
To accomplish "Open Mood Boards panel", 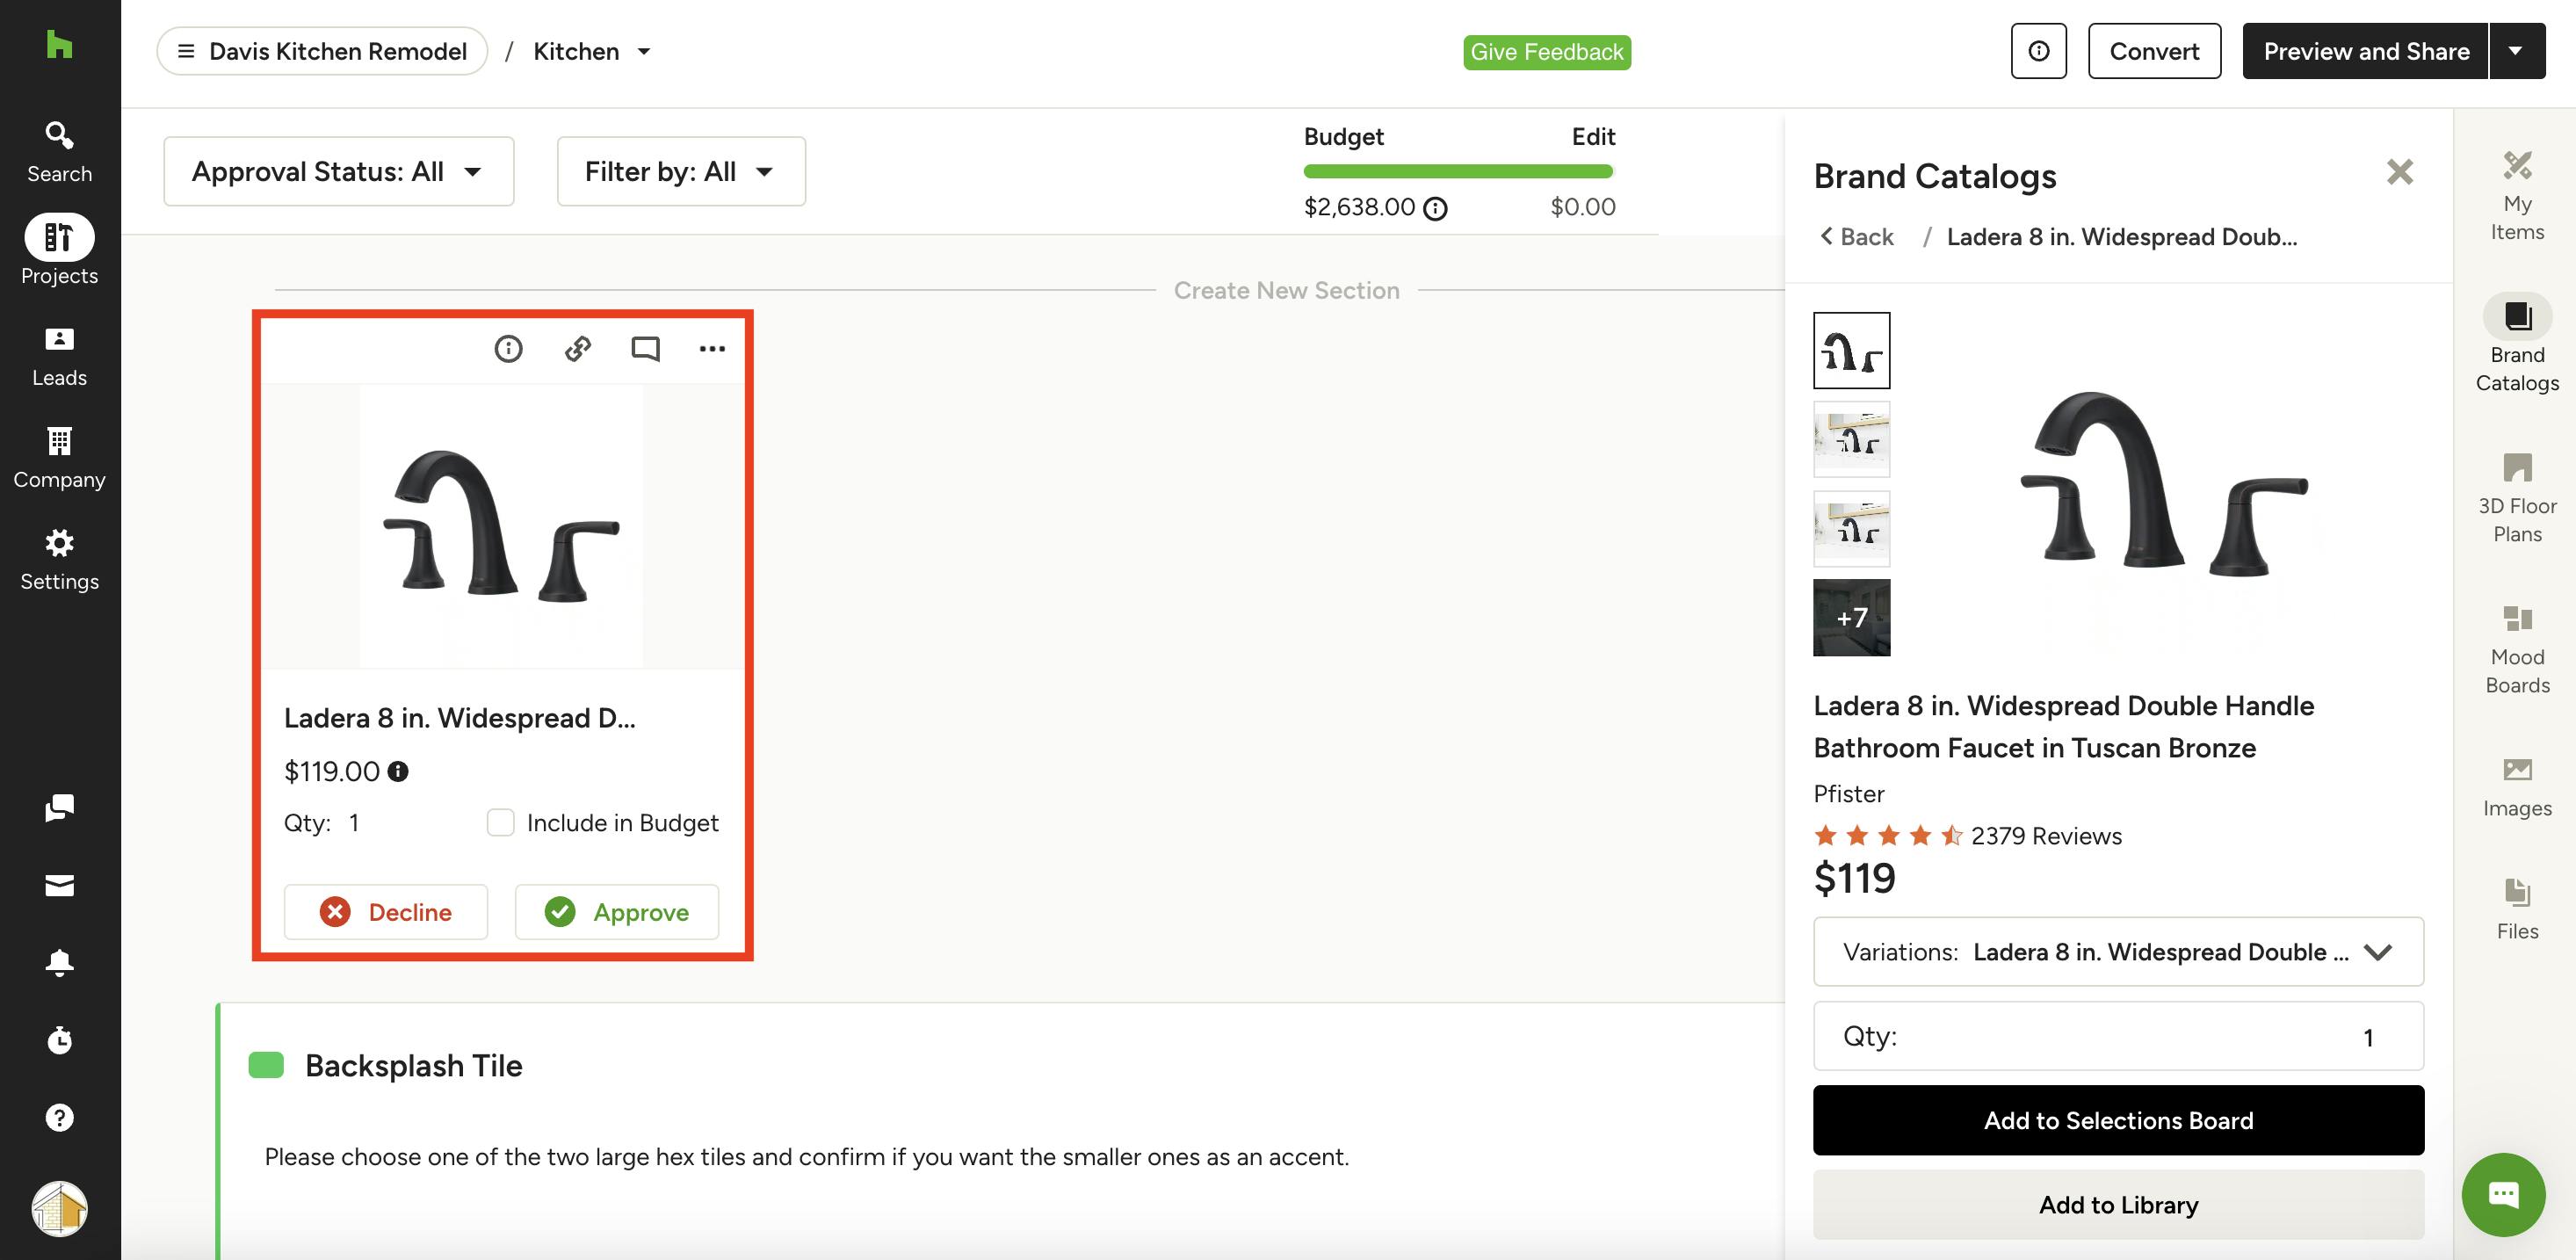I will 2517,649.
